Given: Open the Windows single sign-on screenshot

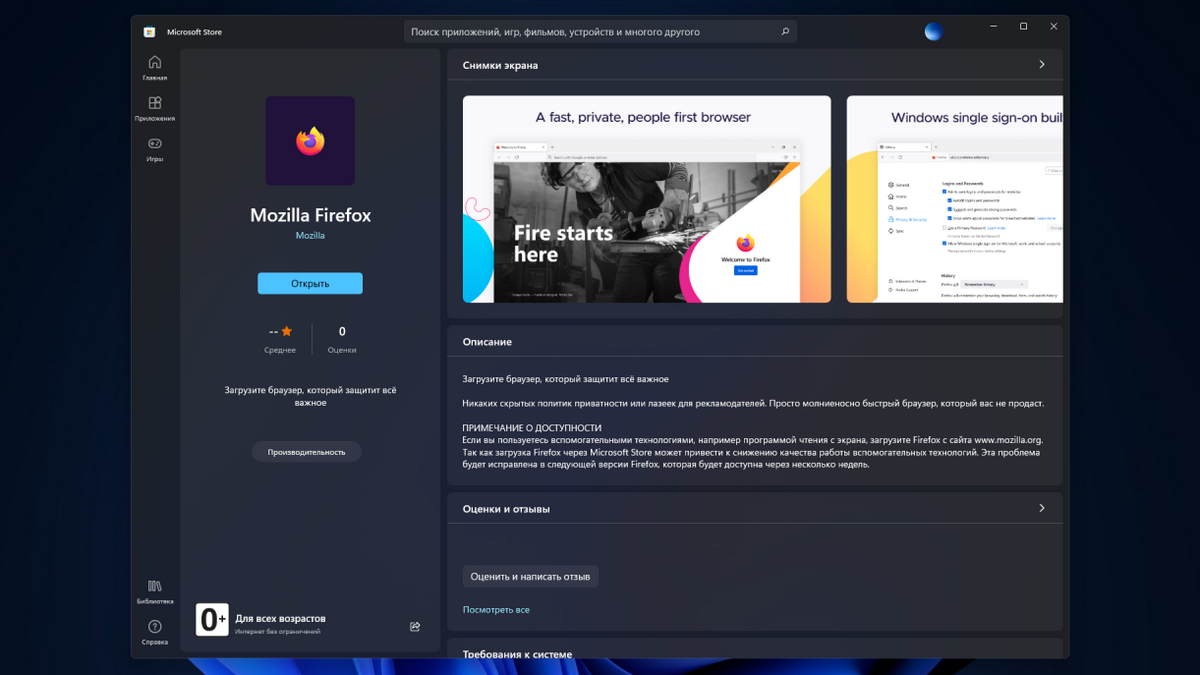Looking at the screenshot, I should coord(954,199).
